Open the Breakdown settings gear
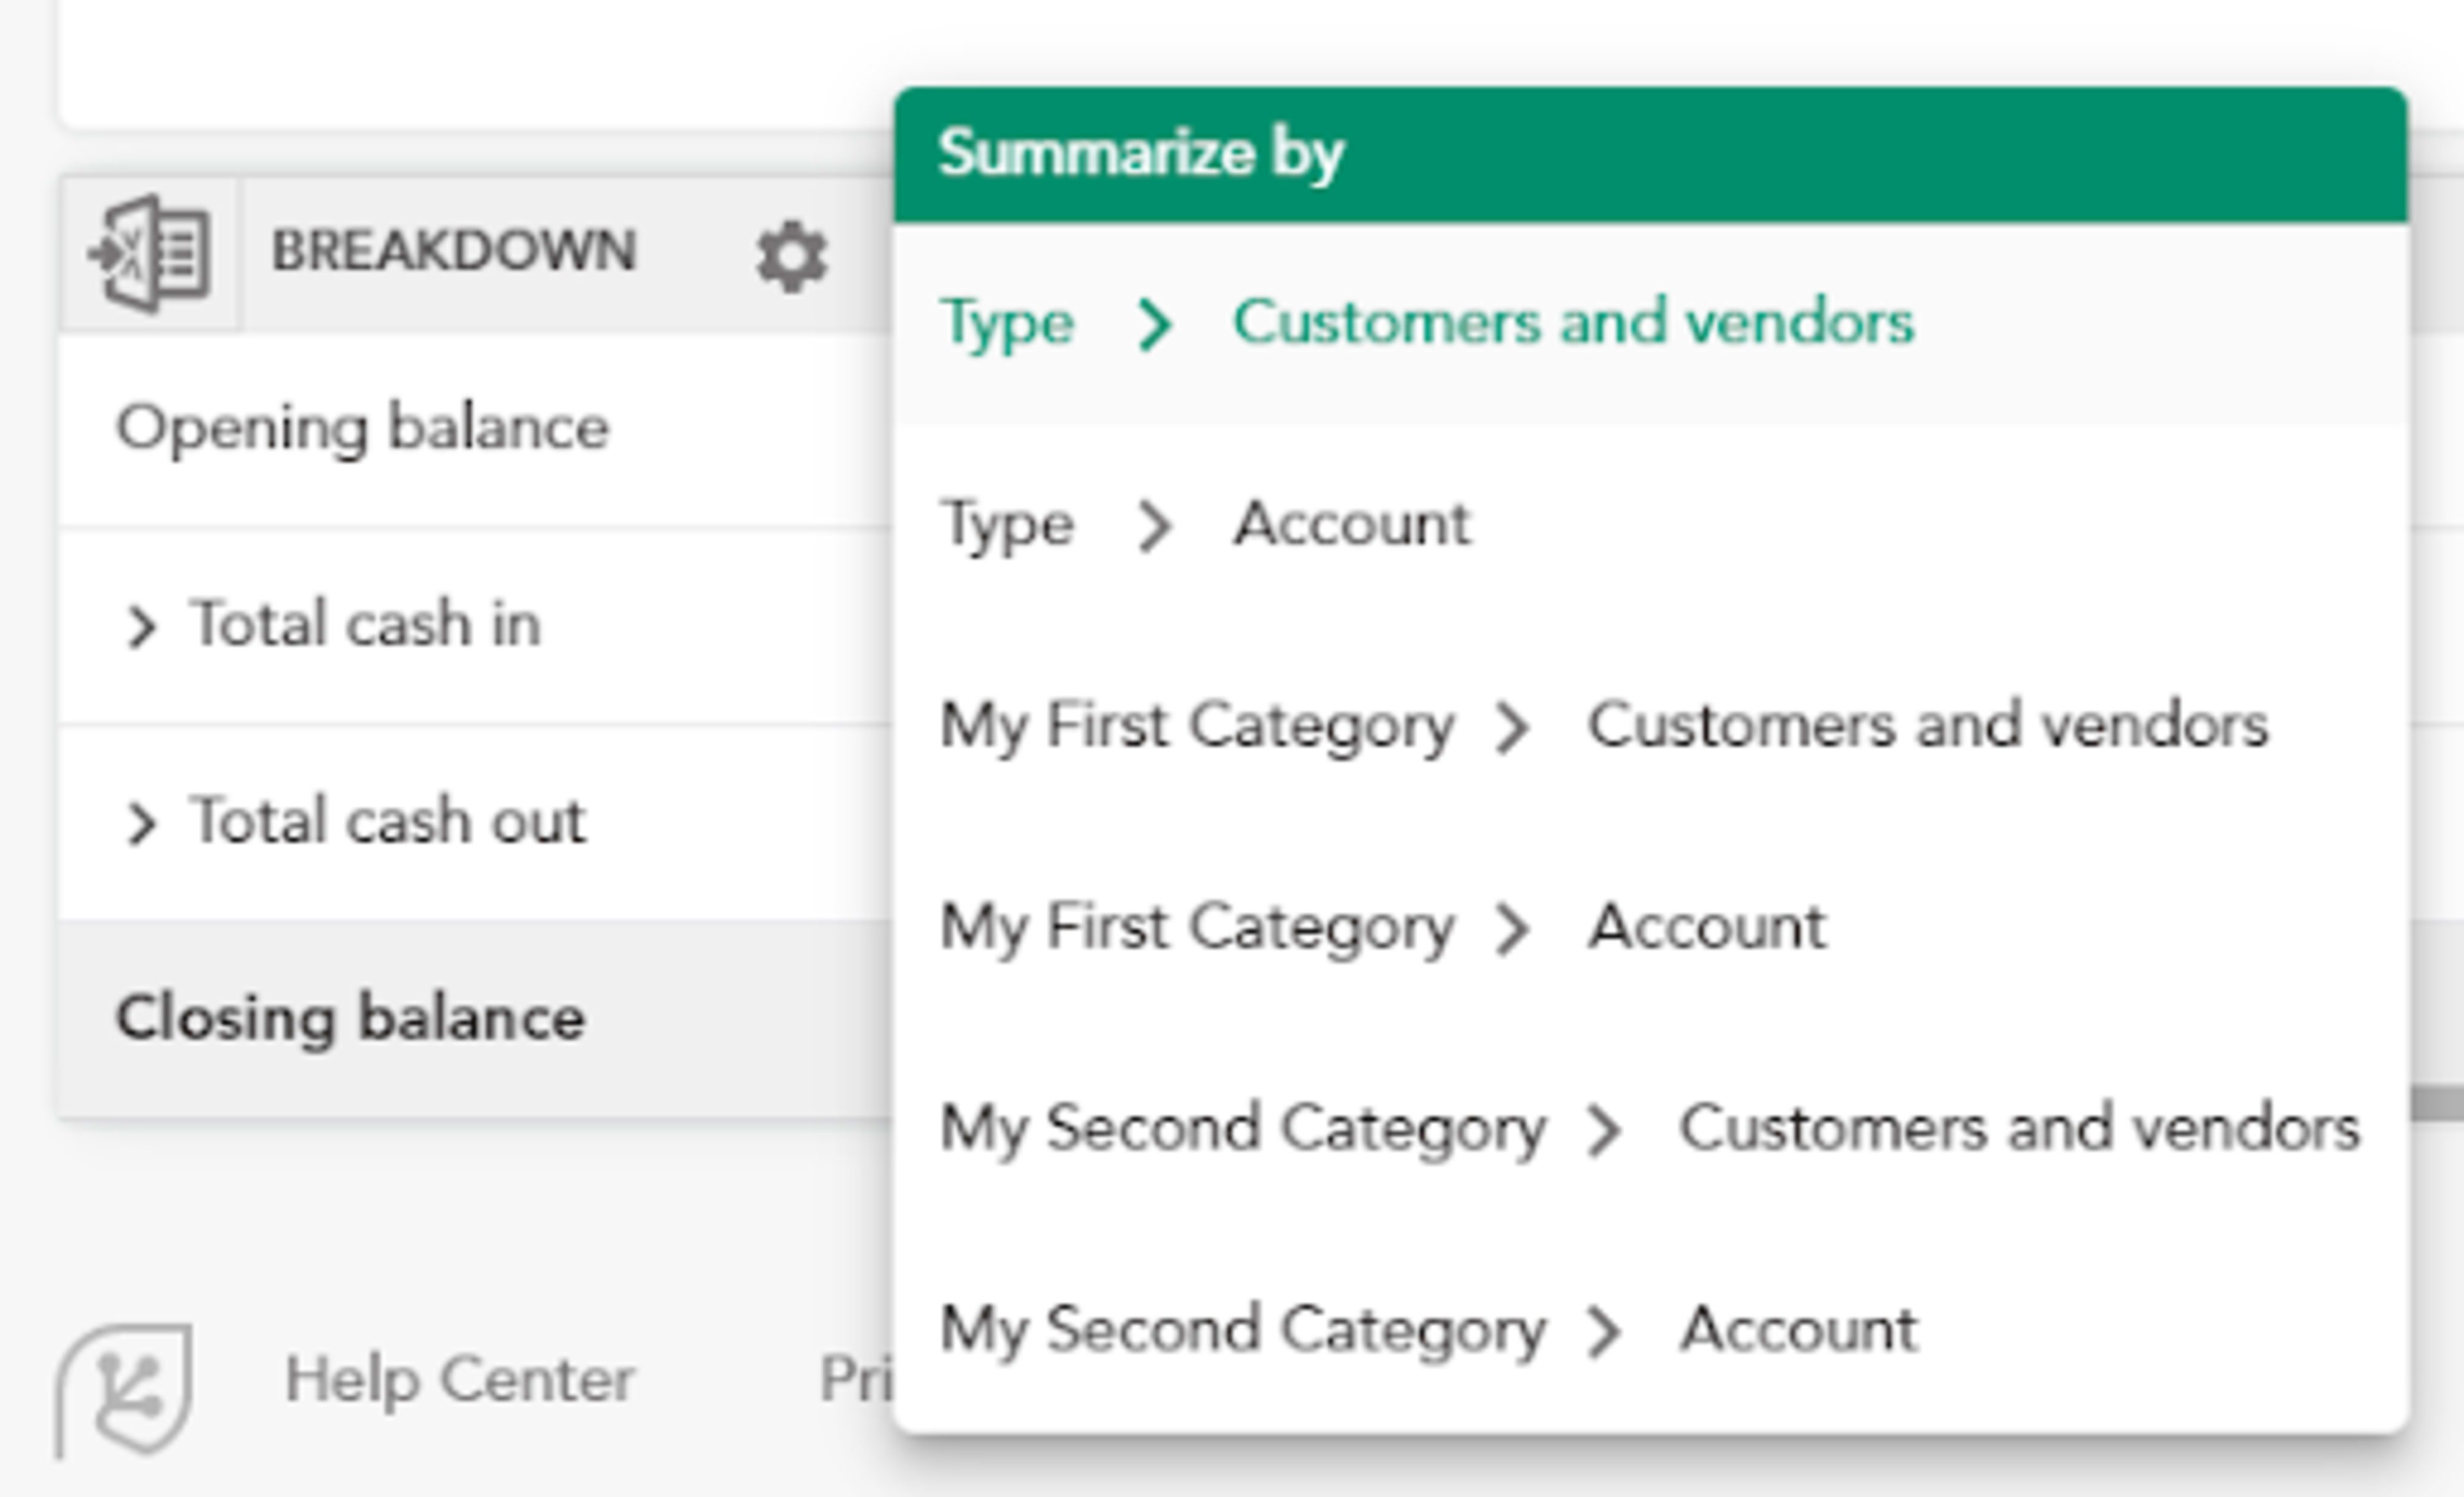This screenshot has height=1497, width=2464. (791, 257)
